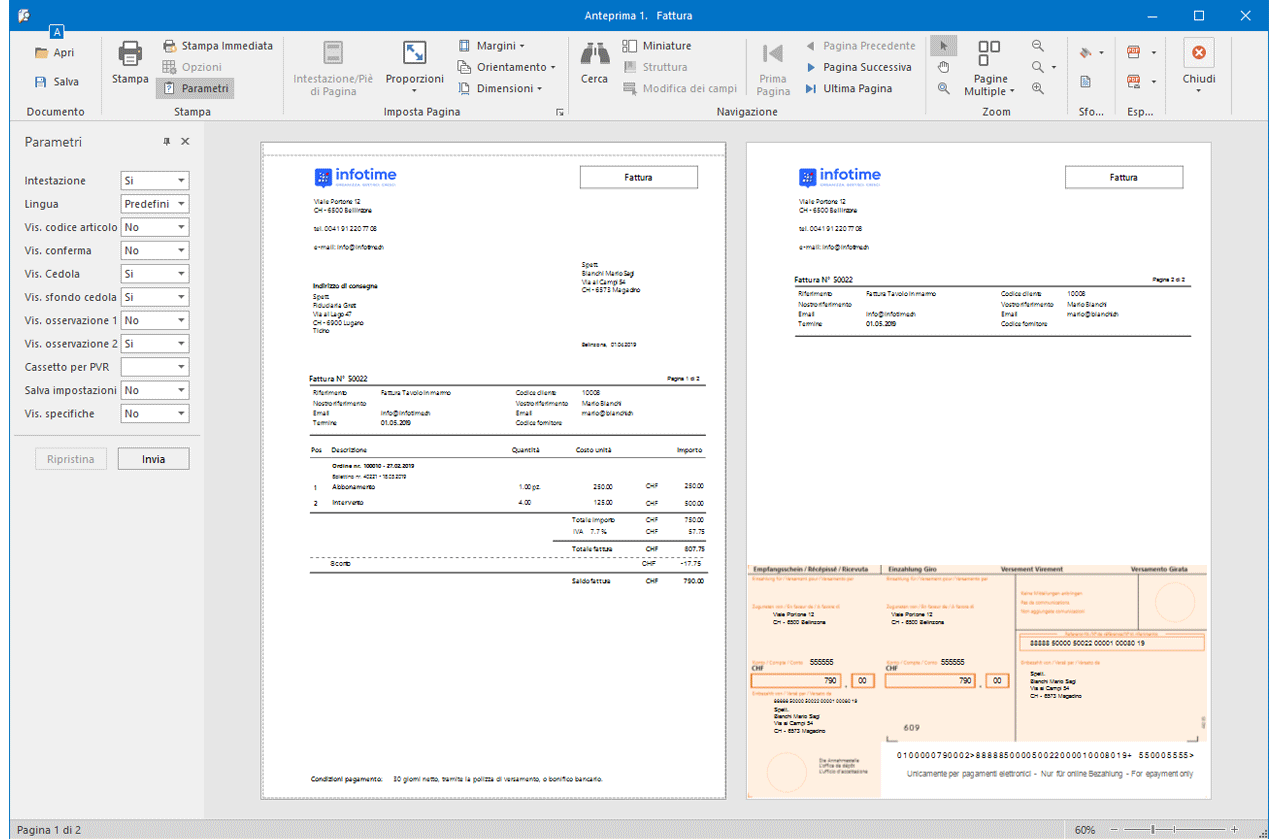Close the Parametri panel

click(185, 142)
